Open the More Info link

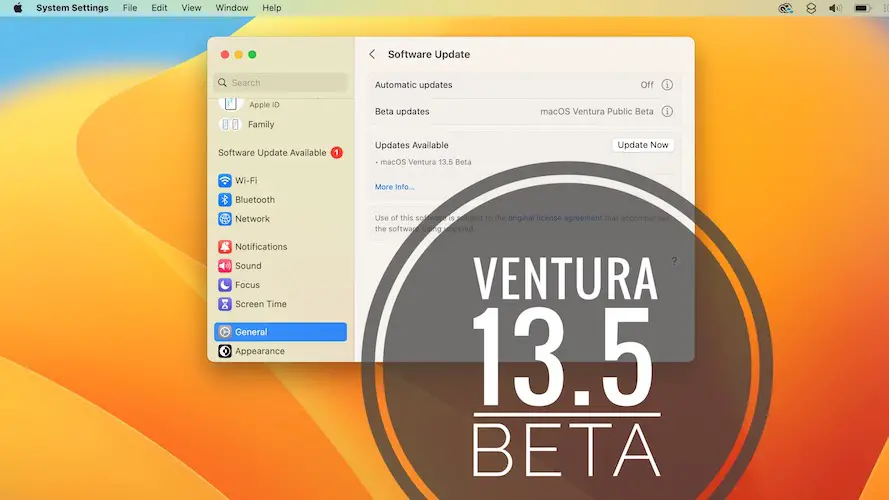click(x=394, y=187)
